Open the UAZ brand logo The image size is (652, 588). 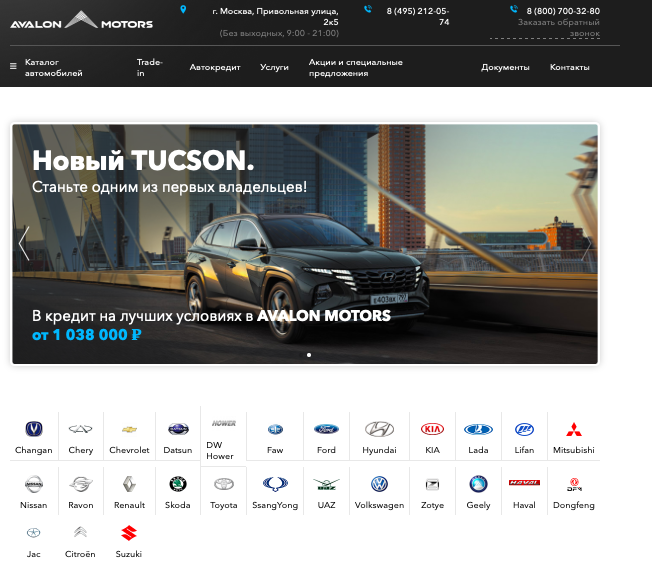click(x=326, y=484)
